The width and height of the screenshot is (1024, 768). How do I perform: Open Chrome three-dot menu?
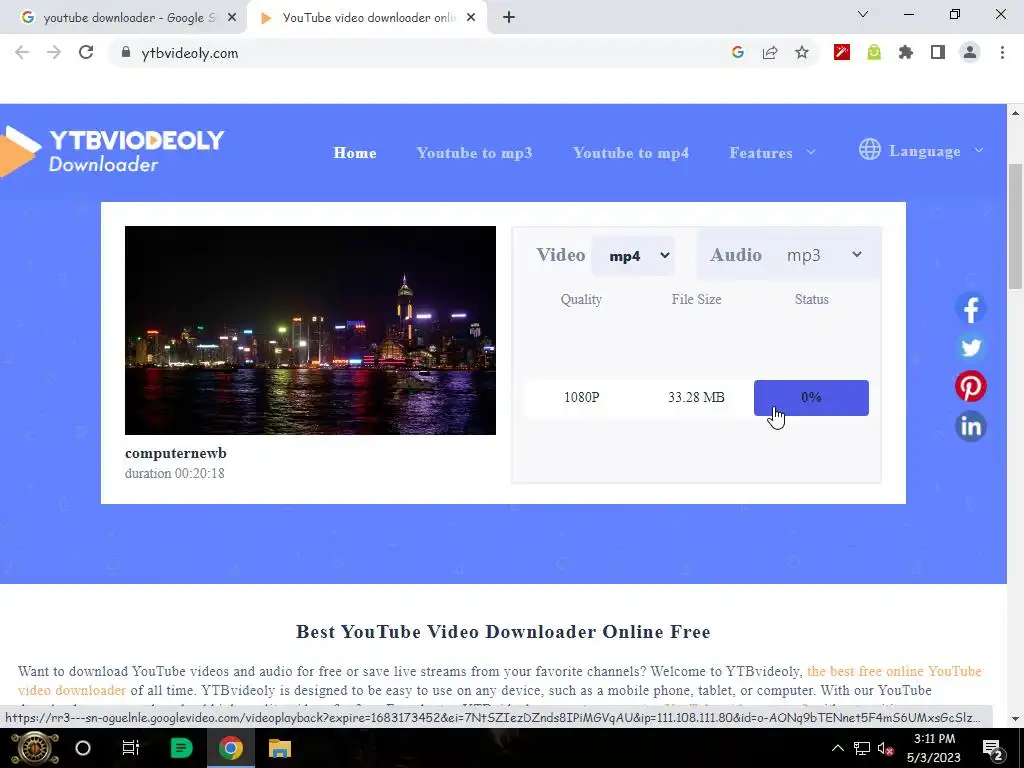click(1002, 53)
